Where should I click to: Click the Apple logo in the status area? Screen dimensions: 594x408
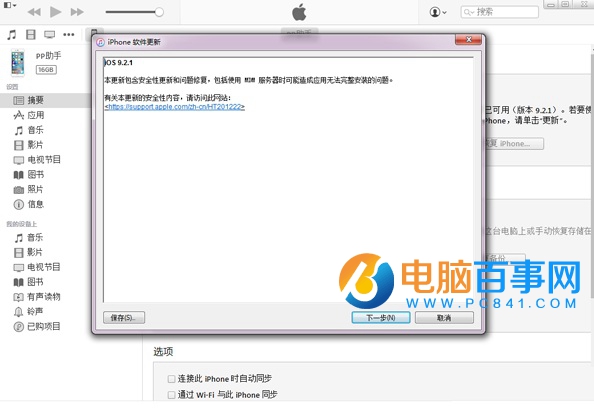[299, 12]
